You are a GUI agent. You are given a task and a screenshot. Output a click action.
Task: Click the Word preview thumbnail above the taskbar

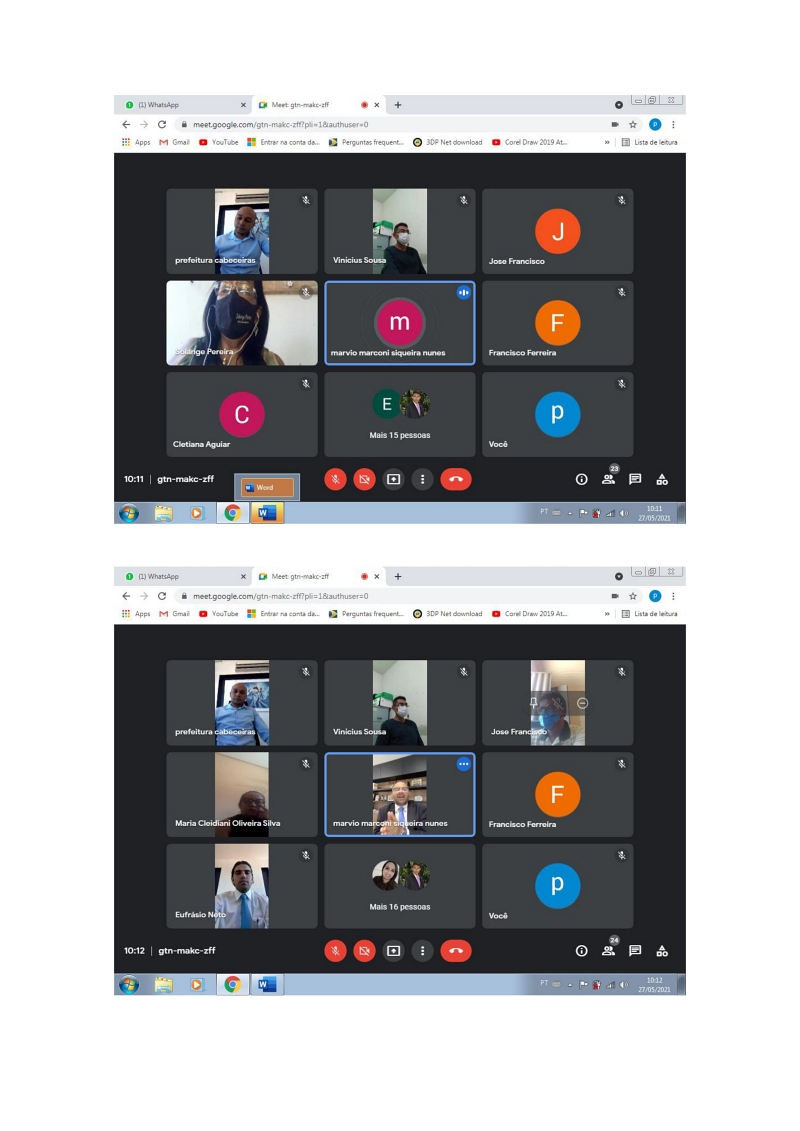(268, 488)
